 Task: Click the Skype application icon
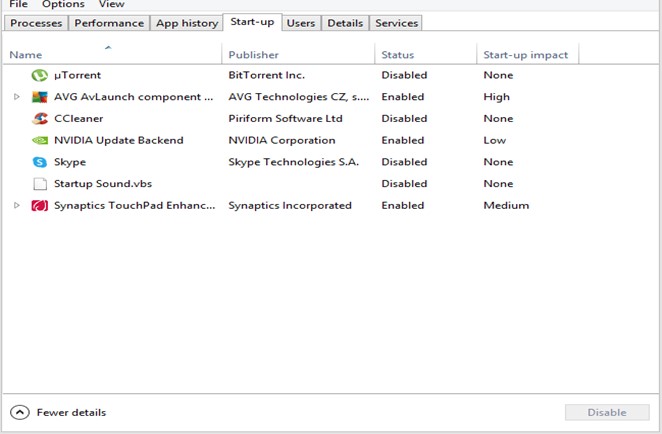[40, 162]
